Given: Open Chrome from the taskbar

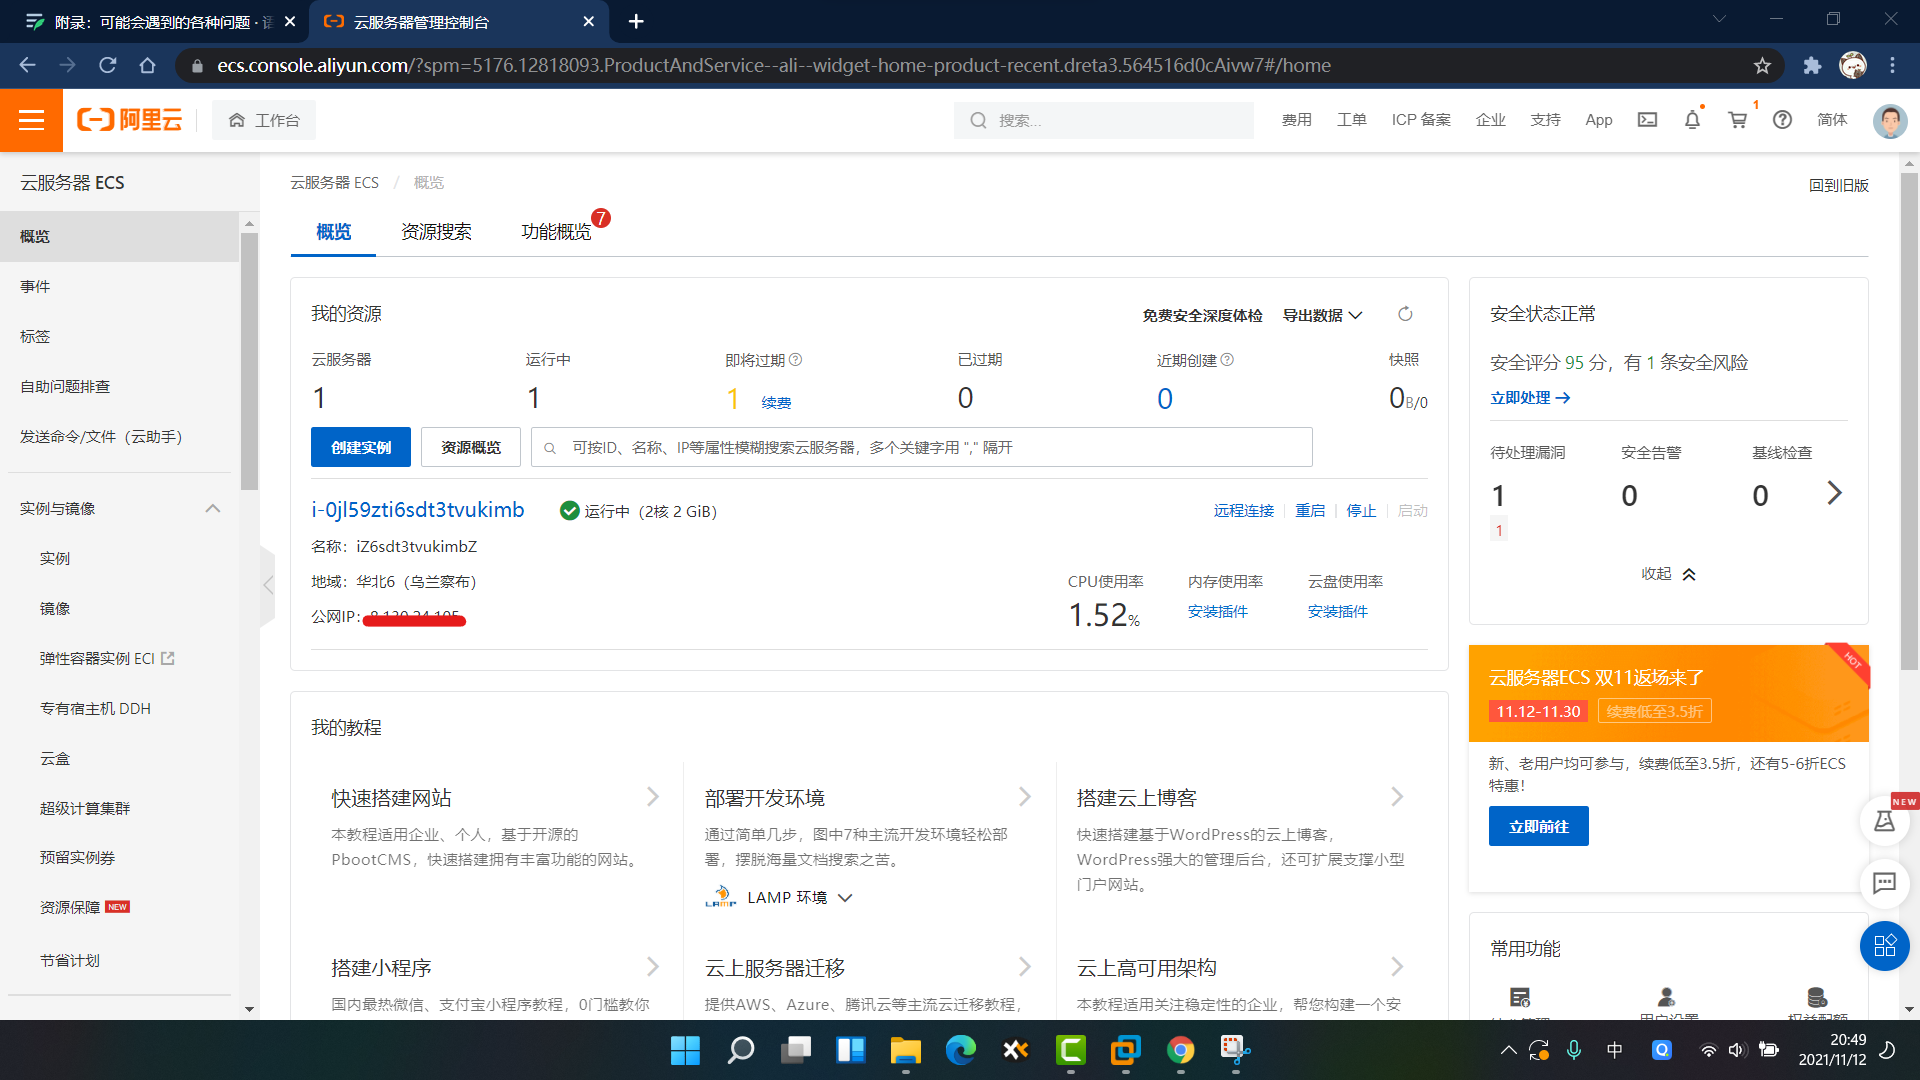Looking at the screenshot, I should (x=1180, y=1050).
